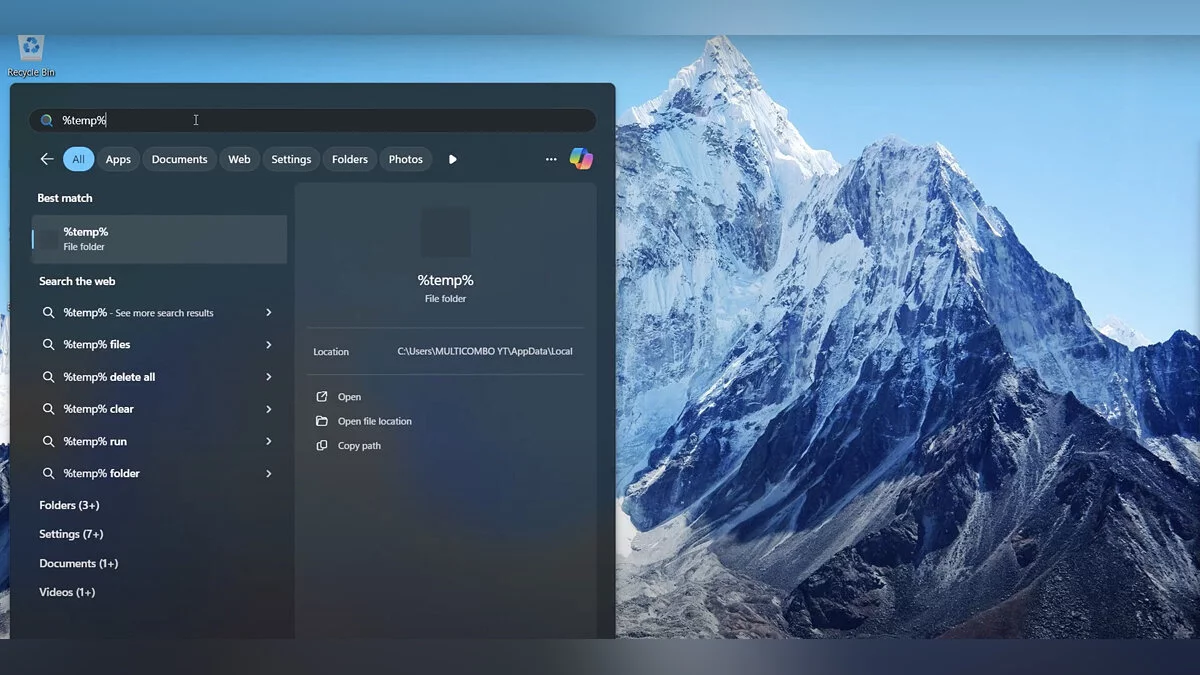This screenshot has height=675, width=1200.
Task: Click the %temp% title in preview pane
Action: pyautogui.click(x=445, y=280)
